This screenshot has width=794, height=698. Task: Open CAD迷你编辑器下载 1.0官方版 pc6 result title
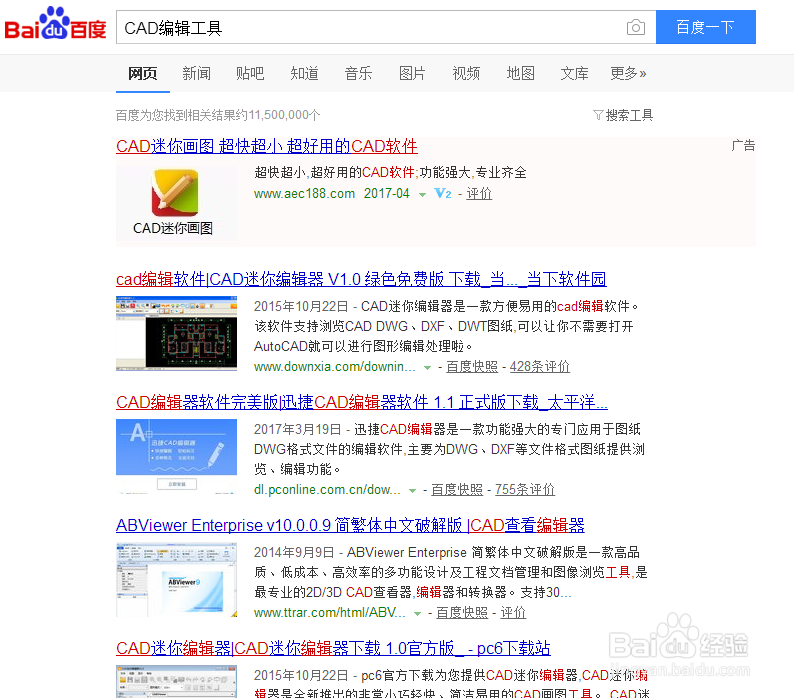[x=333, y=648]
